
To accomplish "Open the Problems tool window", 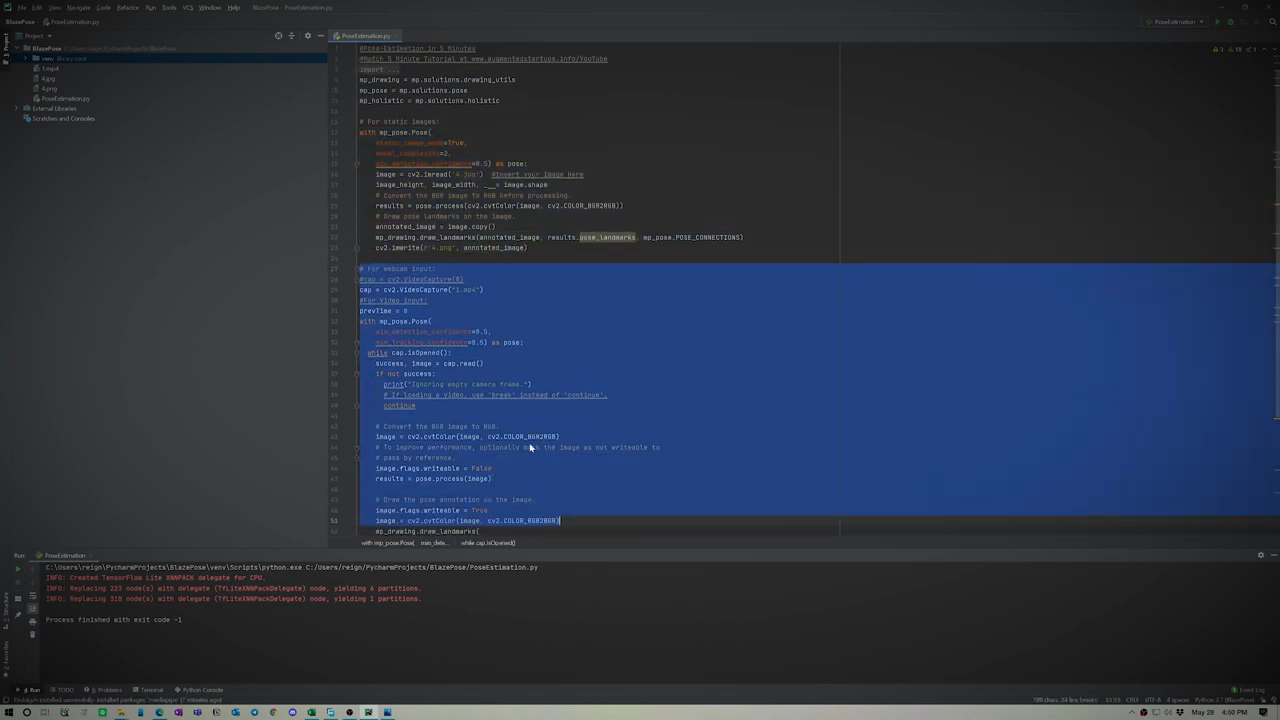I will point(105,690).
